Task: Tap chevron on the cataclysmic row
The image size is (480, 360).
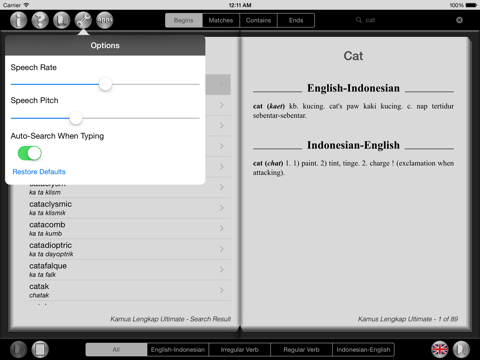Action: pos(222,208)
